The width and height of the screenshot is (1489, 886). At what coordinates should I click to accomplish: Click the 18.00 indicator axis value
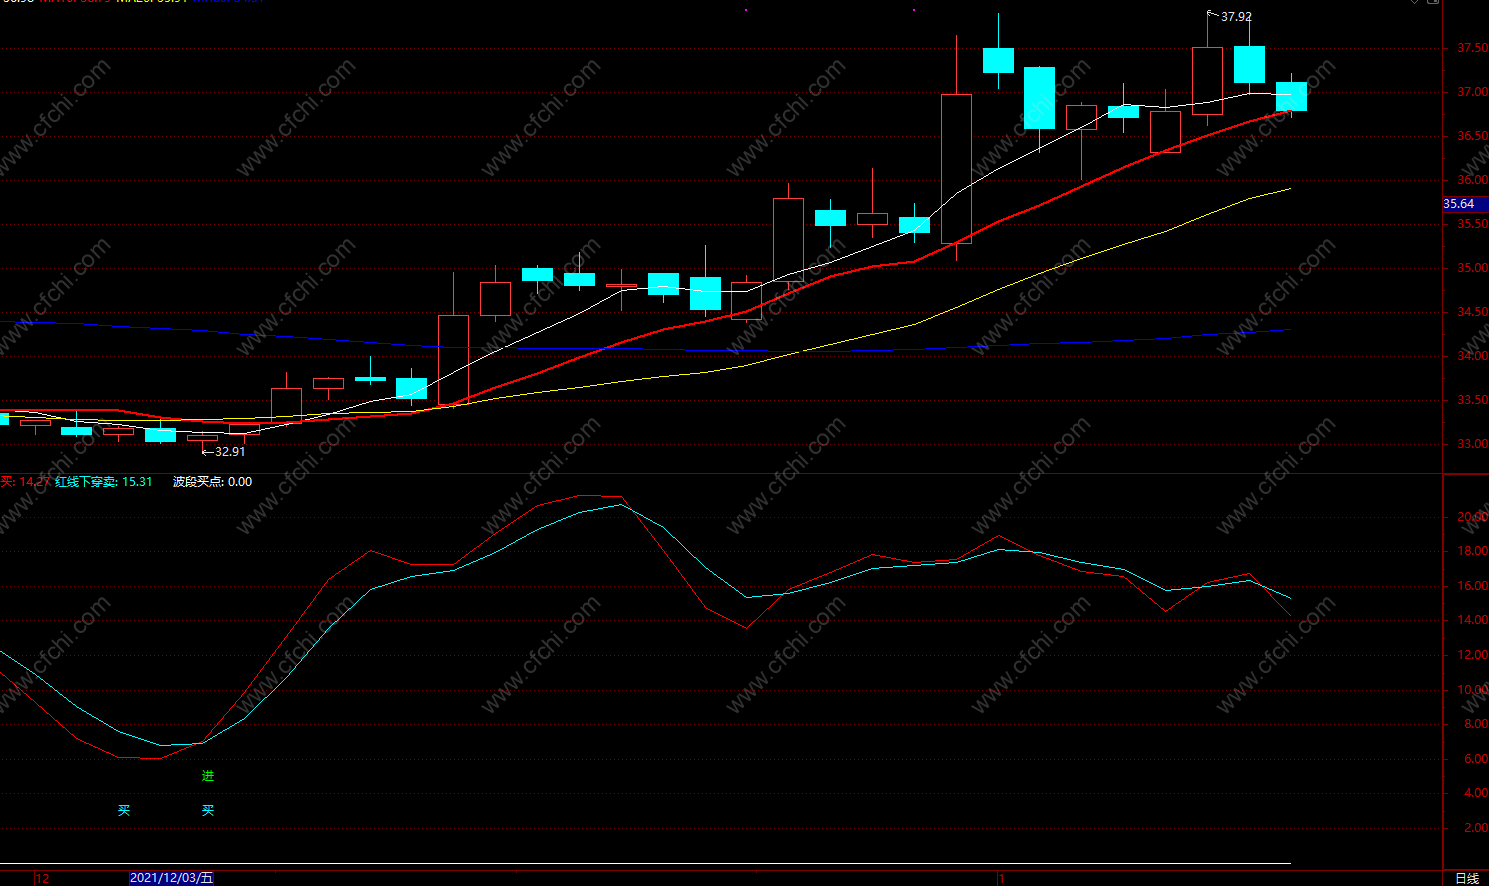[1471, 551]
